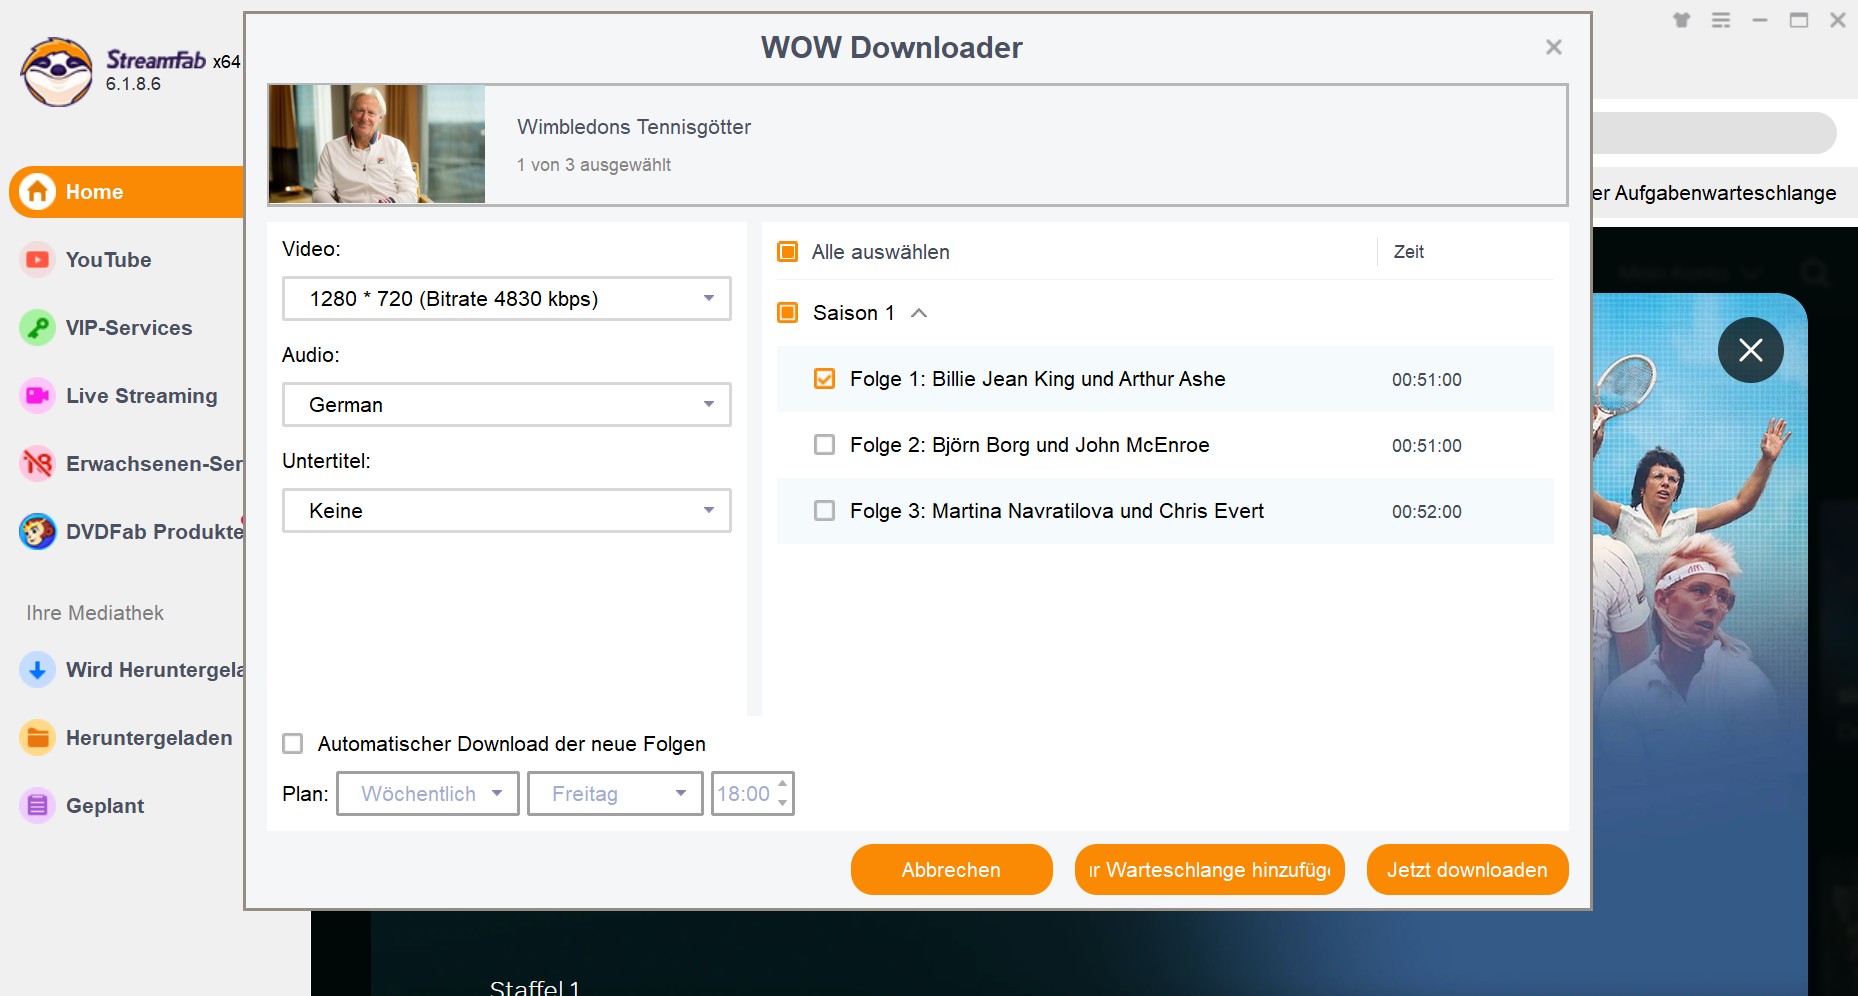Click the VIP-Services key icon

(38, 328)
